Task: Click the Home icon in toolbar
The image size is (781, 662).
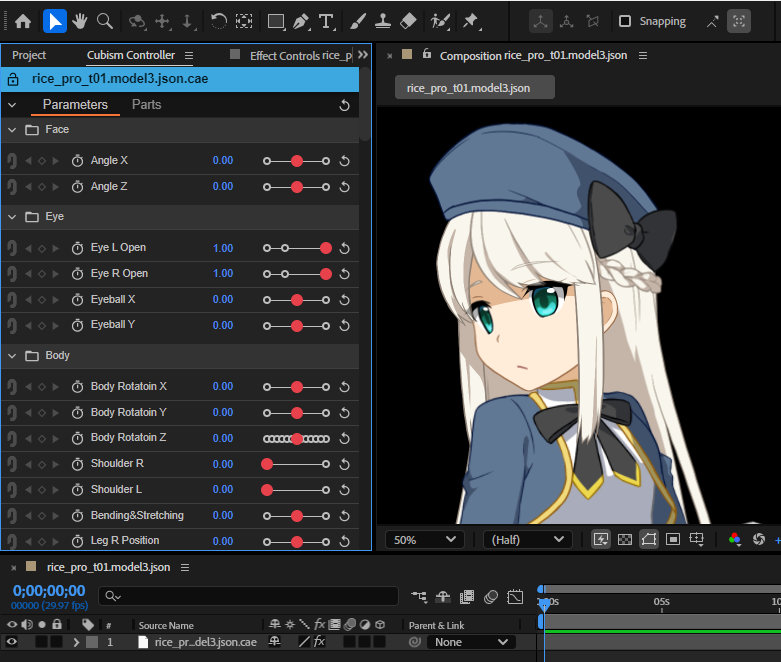Action: 23,21
